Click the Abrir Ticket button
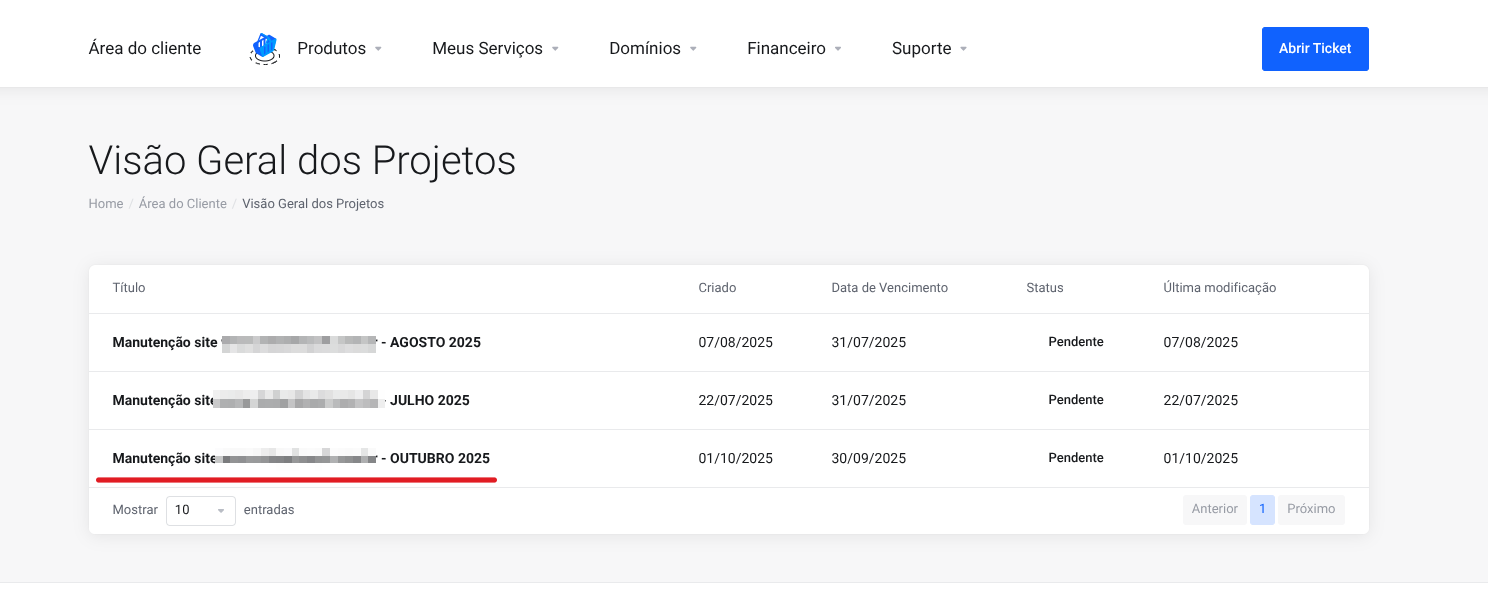Viewport: 1488px width, 590px height. tap(1314, 48)
